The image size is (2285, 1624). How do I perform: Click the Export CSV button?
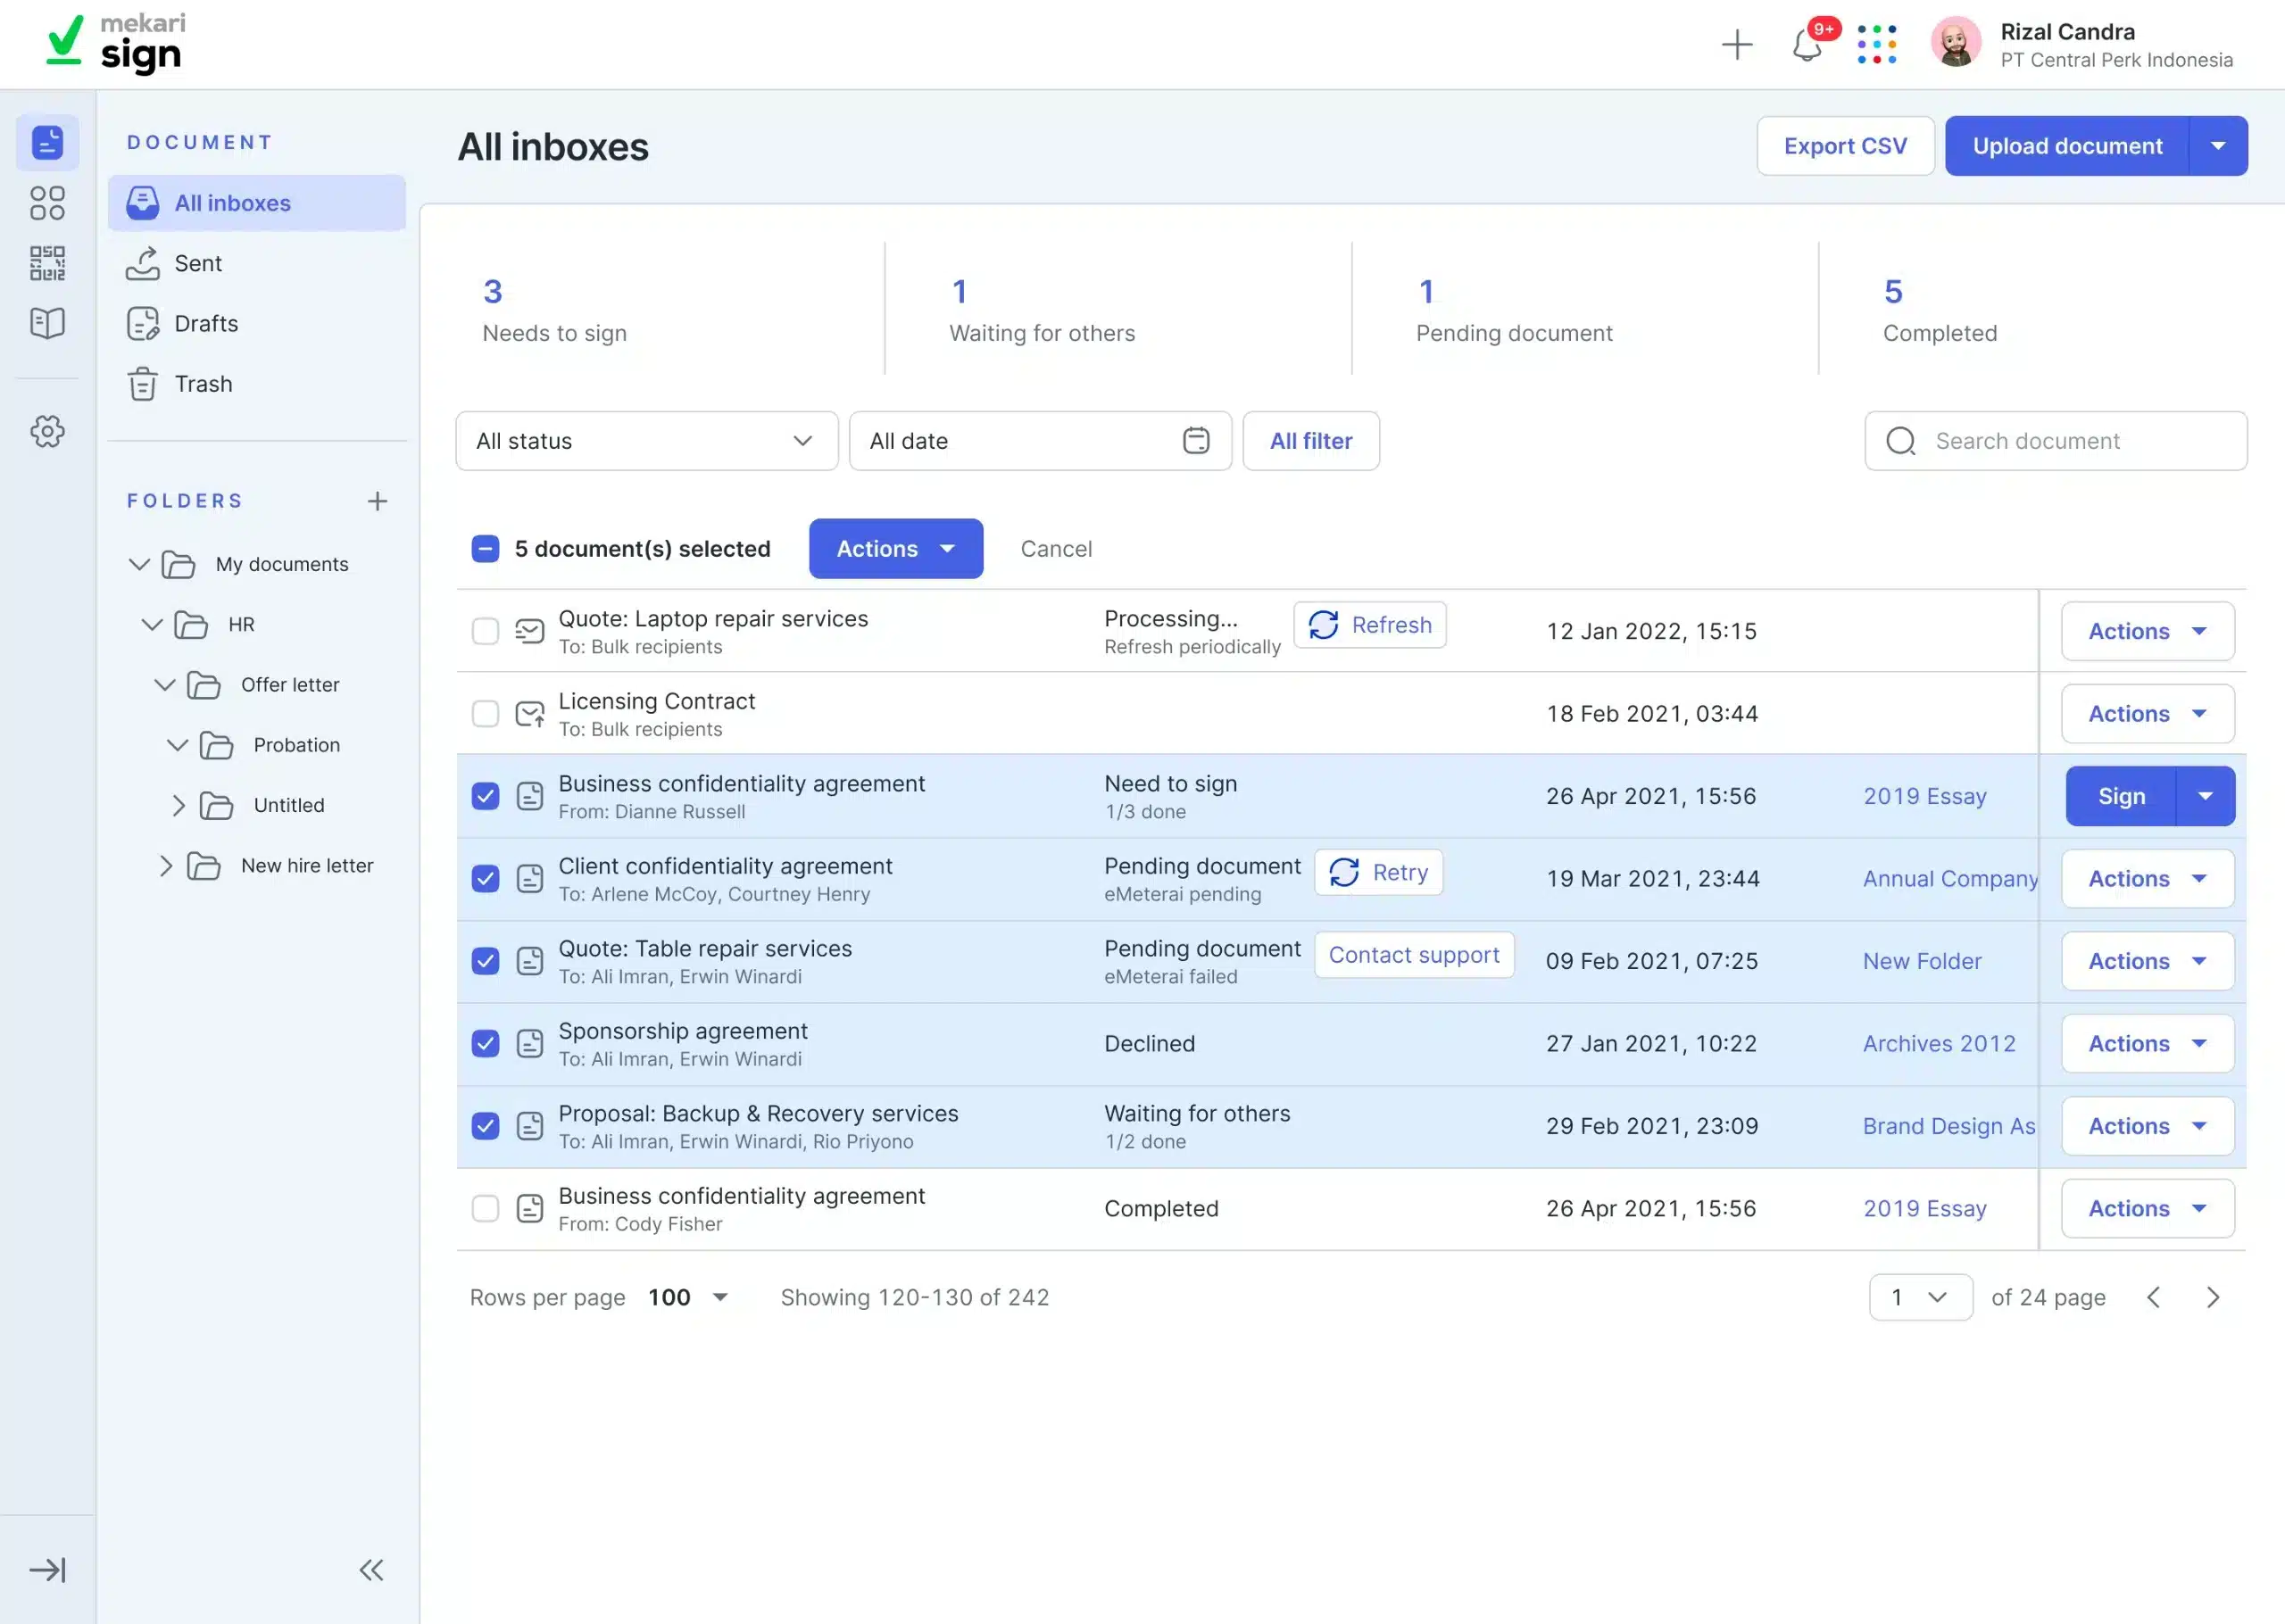point(1845,146)
